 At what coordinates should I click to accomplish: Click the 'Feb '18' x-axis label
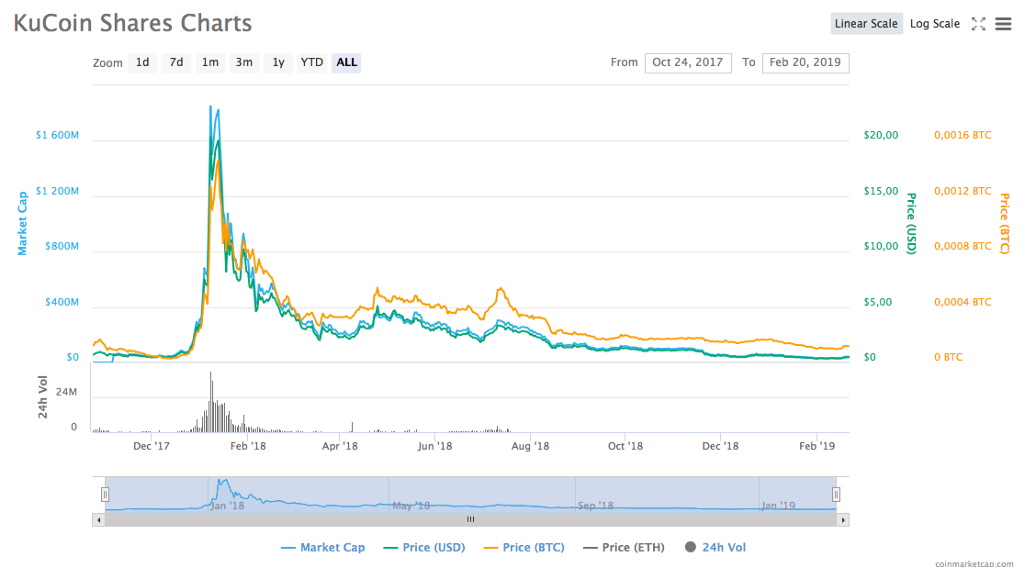pos(248,446)
